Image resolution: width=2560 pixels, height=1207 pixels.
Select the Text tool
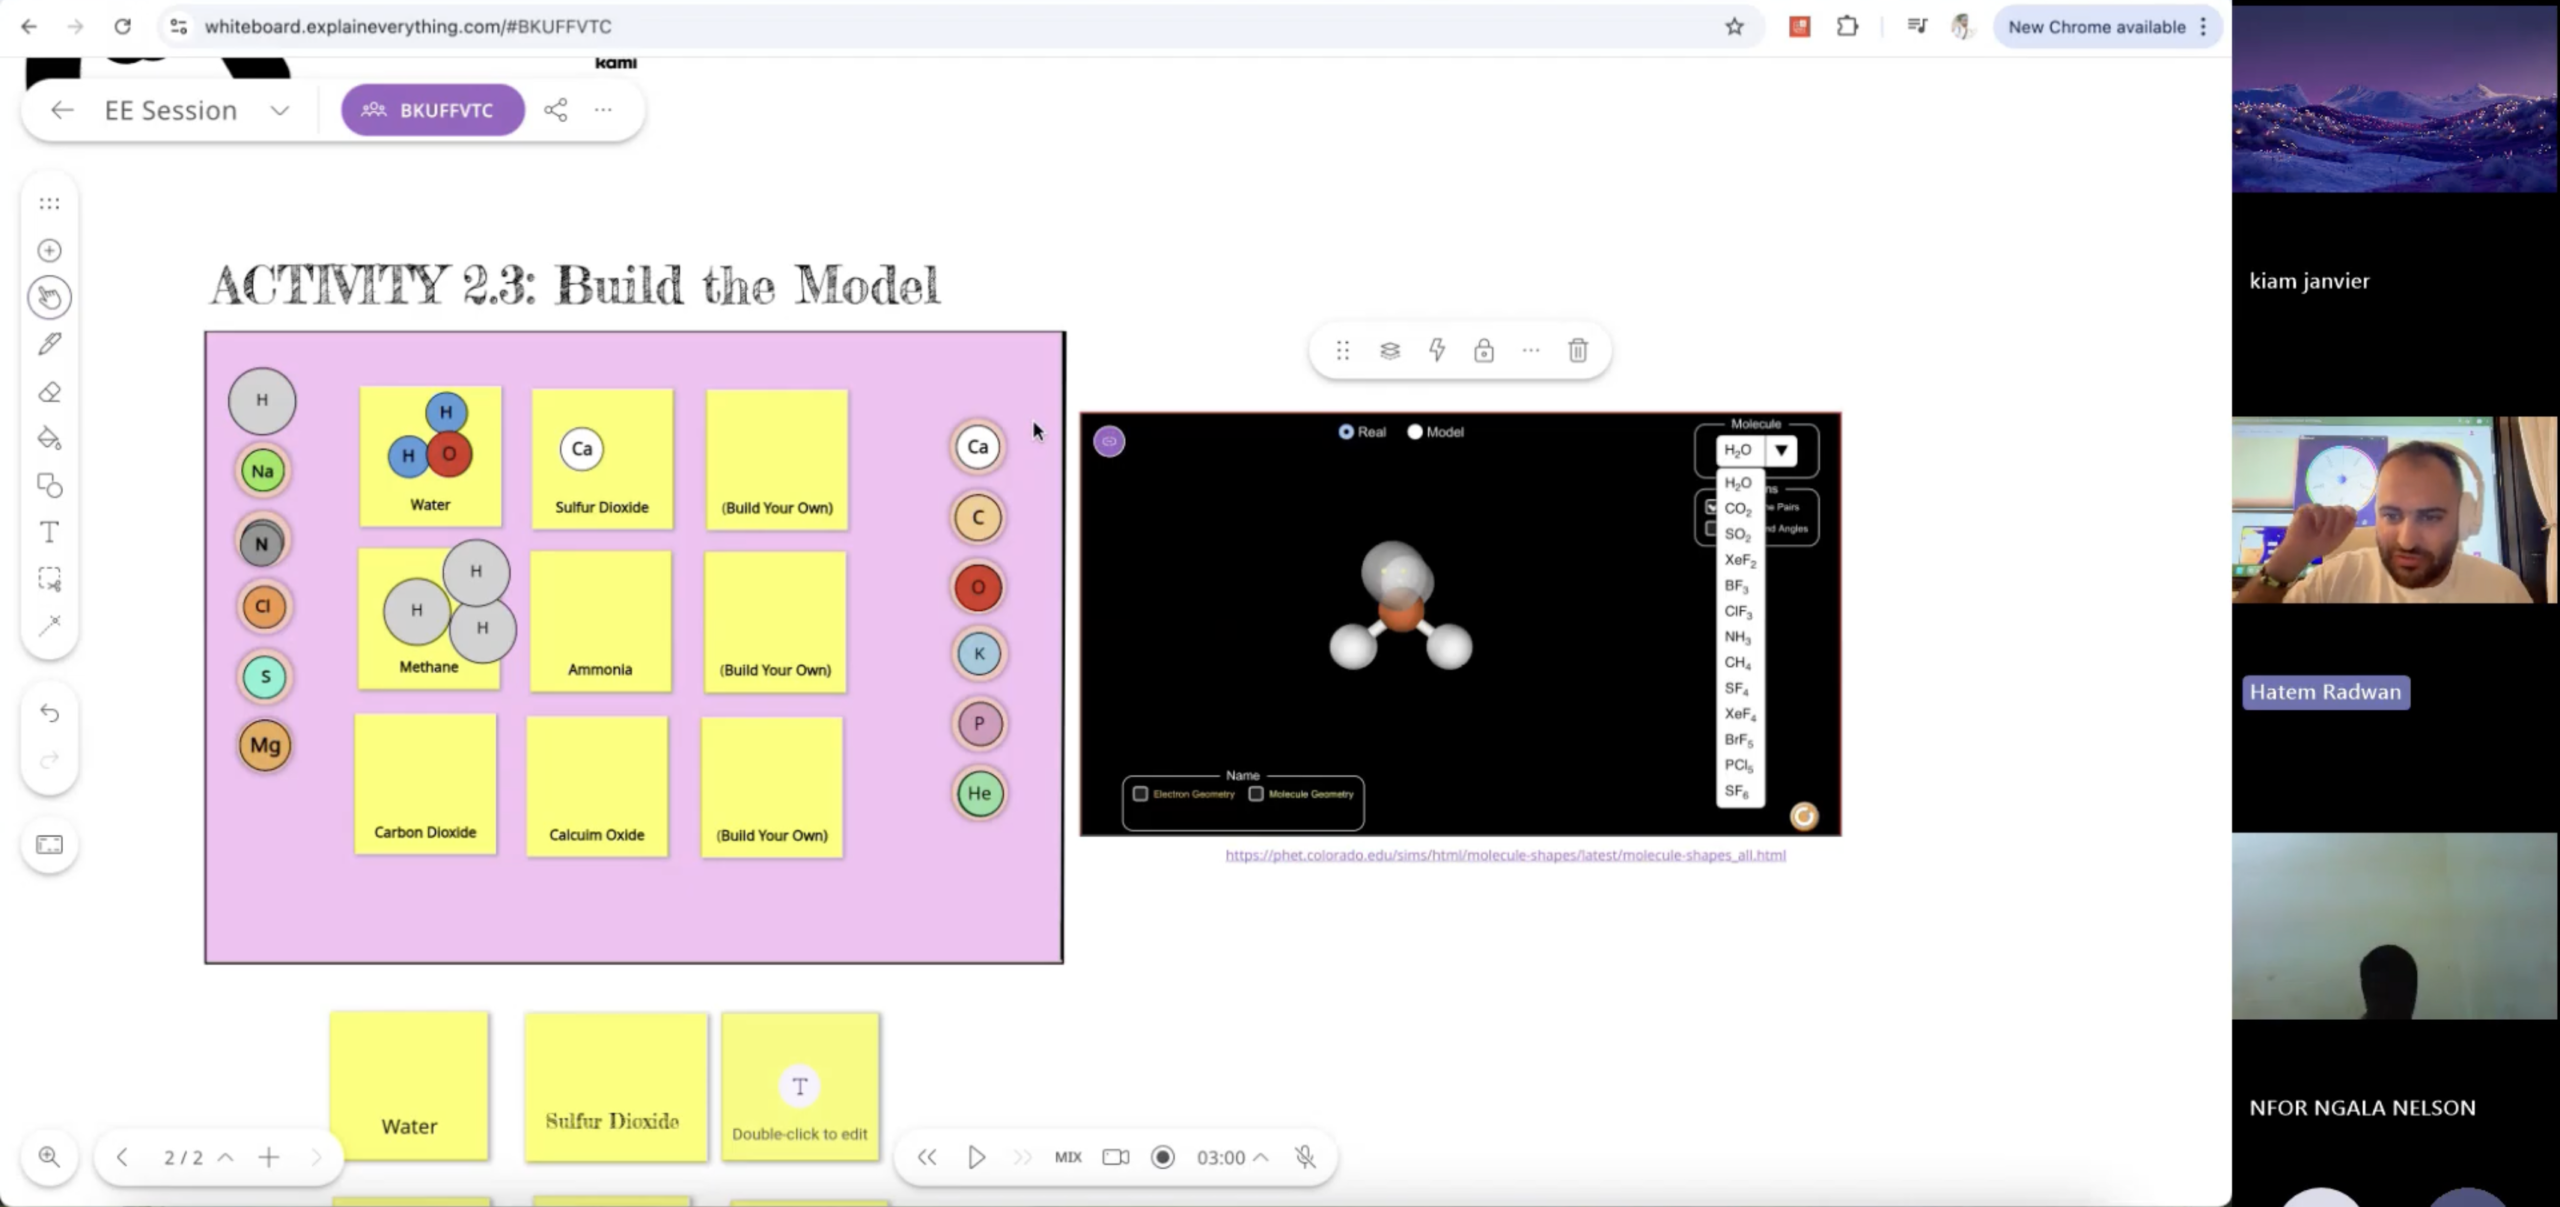coord(49,532)
